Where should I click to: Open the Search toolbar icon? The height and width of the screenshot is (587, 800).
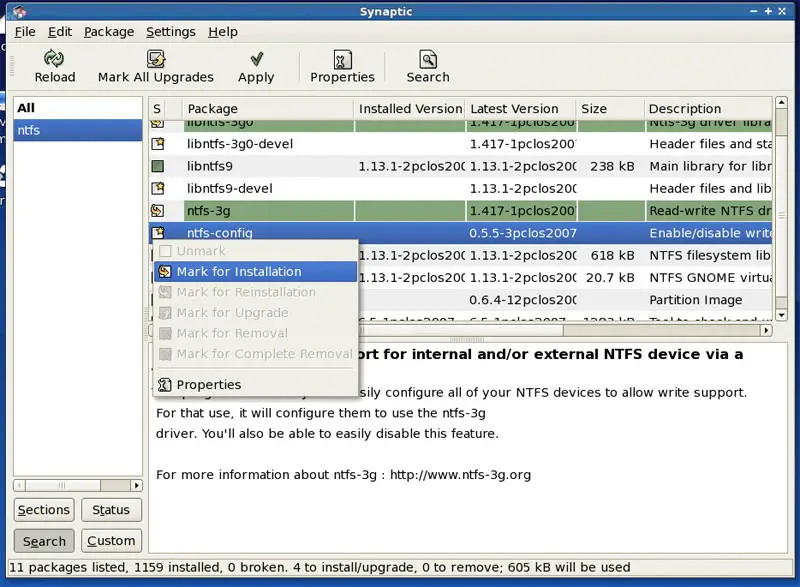pos(428,60)
